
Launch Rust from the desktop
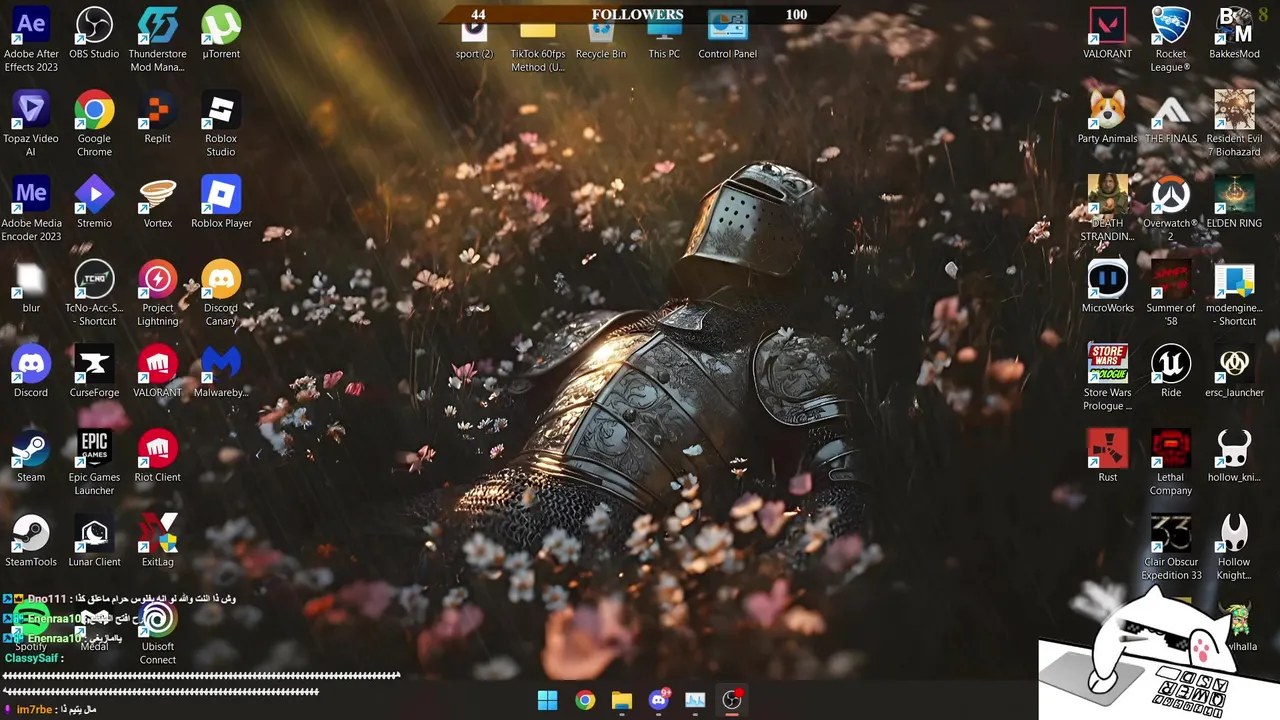click(x=1107, y=457)
